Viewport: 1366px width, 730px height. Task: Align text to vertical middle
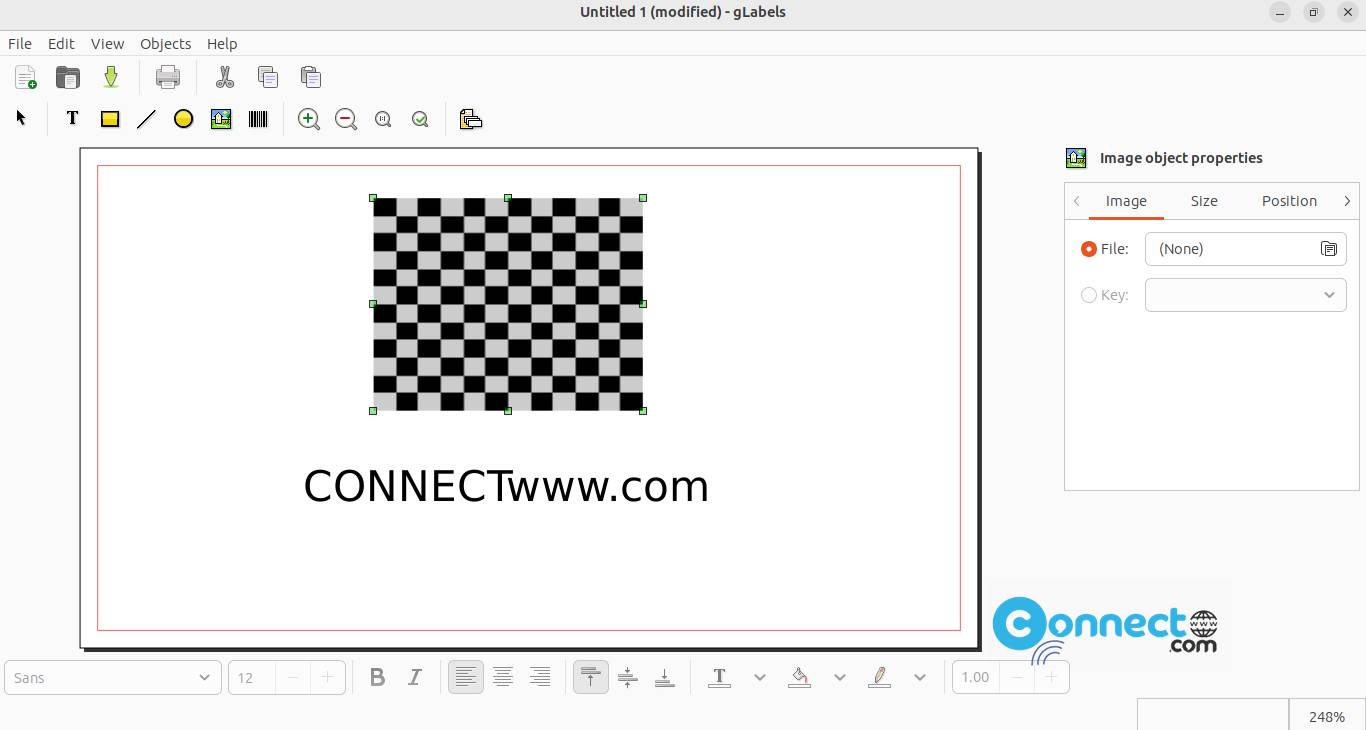tap(628, 677)
